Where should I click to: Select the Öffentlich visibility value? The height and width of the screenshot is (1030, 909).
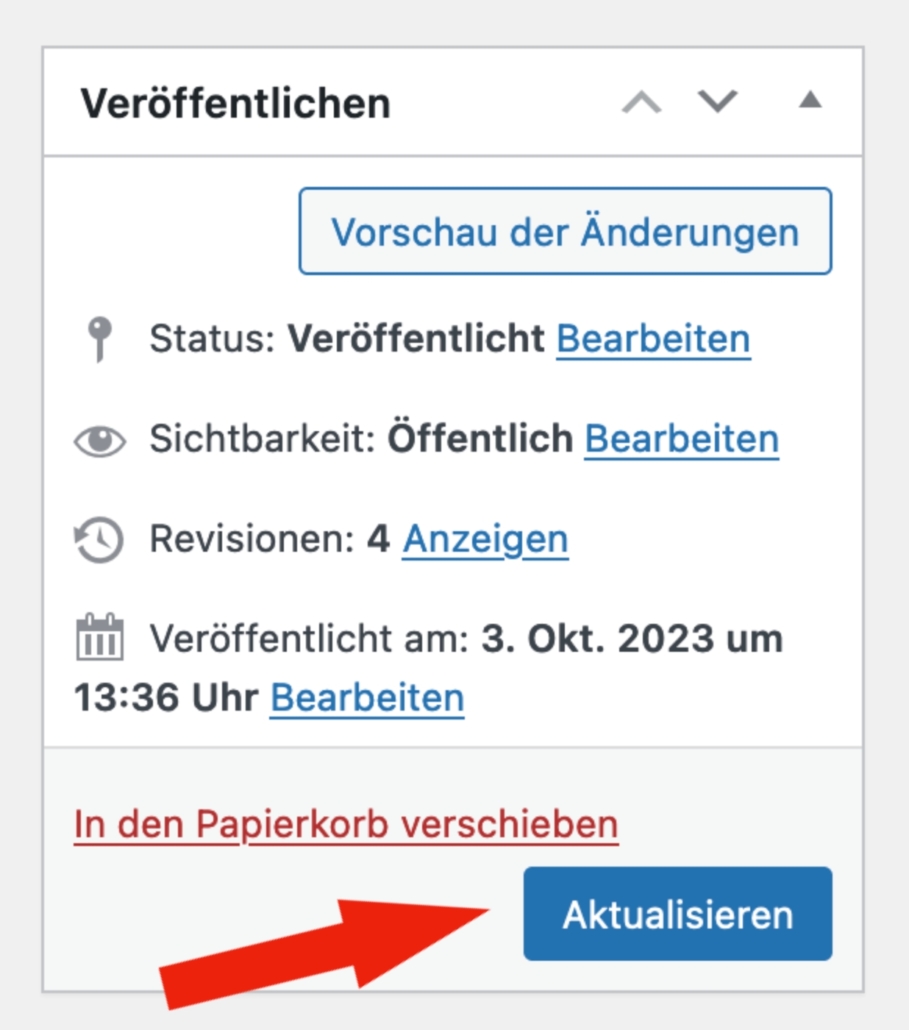(480, 440)
